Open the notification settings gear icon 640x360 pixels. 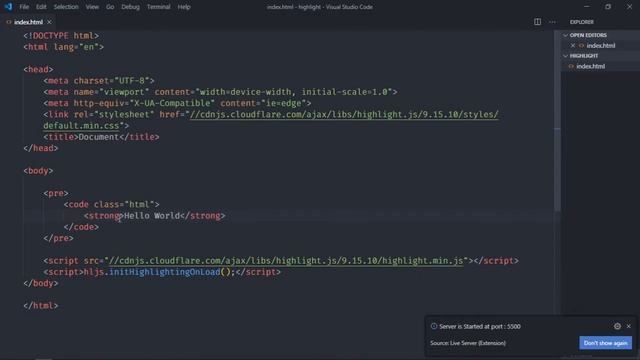tap(617, 326)
